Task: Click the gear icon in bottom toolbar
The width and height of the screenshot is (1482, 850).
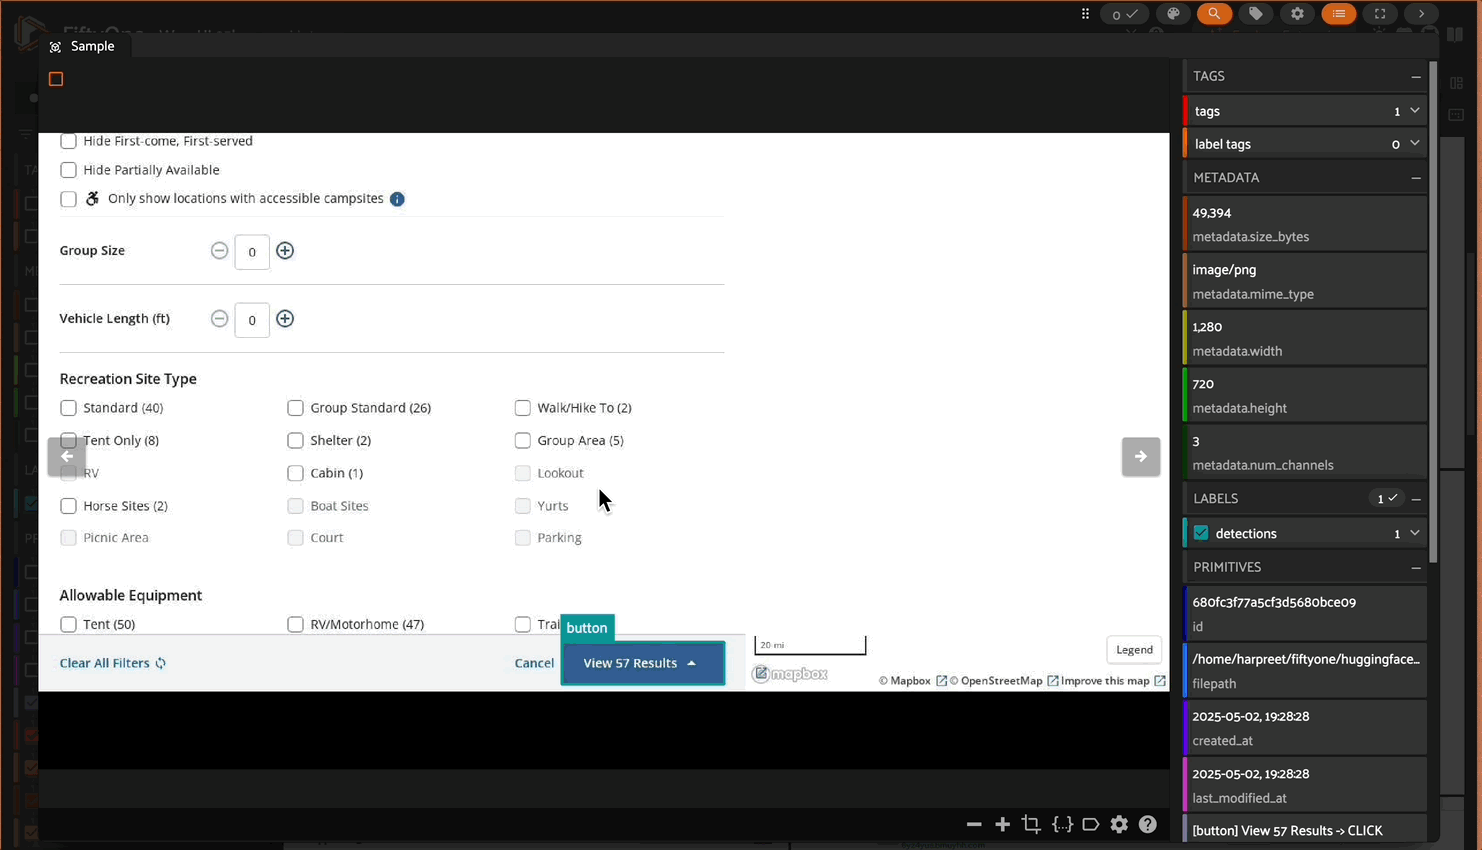Action: coord(1119,824)
